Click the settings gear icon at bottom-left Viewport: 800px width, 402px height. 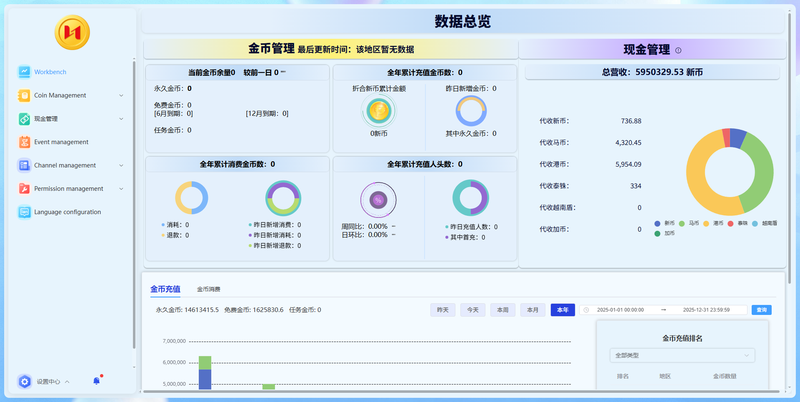click(x=24, y=381)
